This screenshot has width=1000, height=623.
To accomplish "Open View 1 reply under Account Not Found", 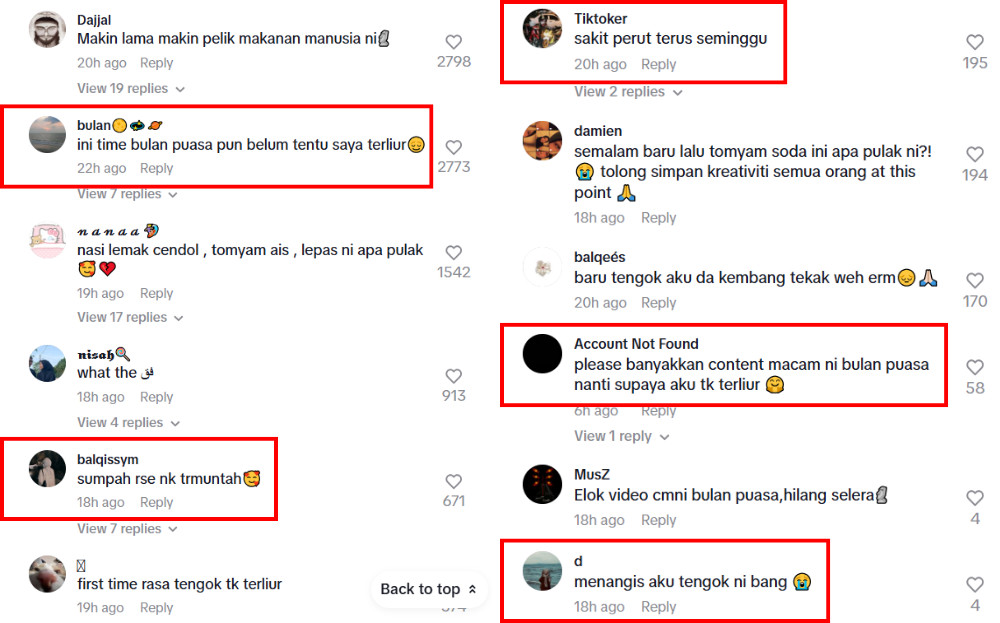I will (622, 436).
